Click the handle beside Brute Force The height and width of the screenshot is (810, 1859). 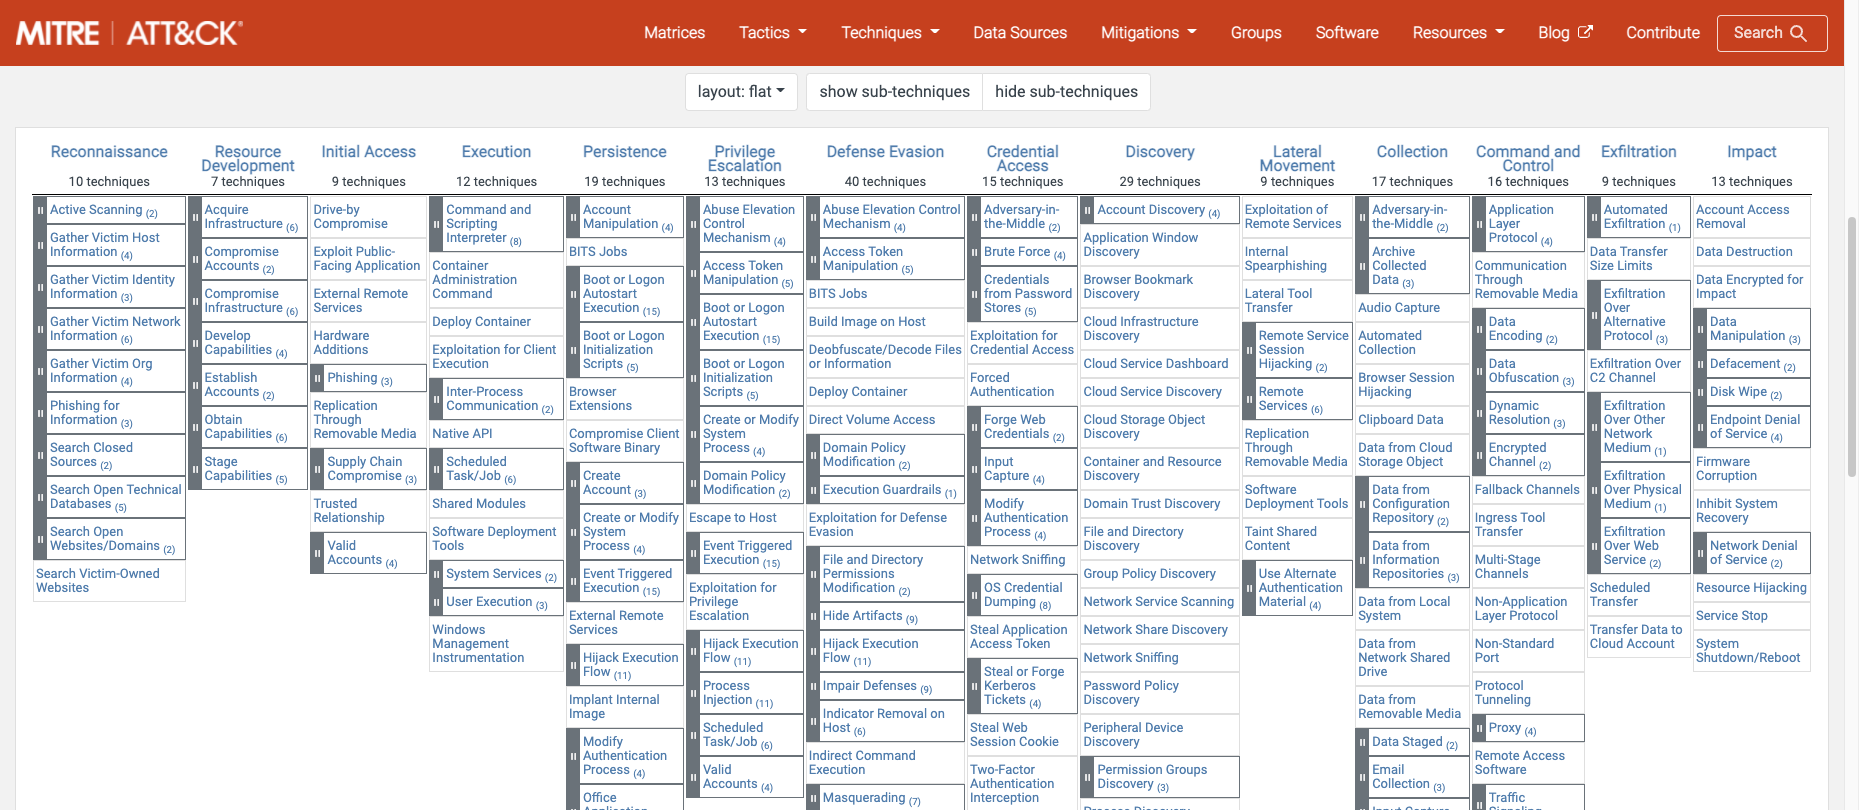pos(975,252)
